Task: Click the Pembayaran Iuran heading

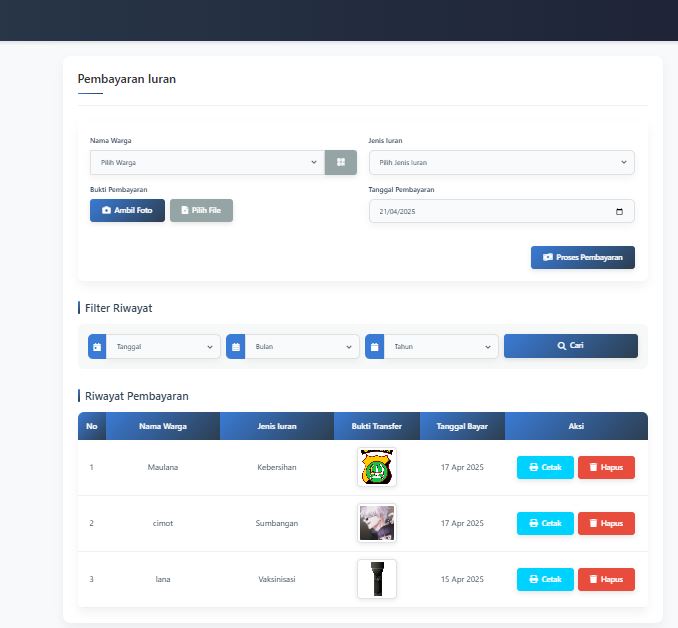Action: [127, 79]
